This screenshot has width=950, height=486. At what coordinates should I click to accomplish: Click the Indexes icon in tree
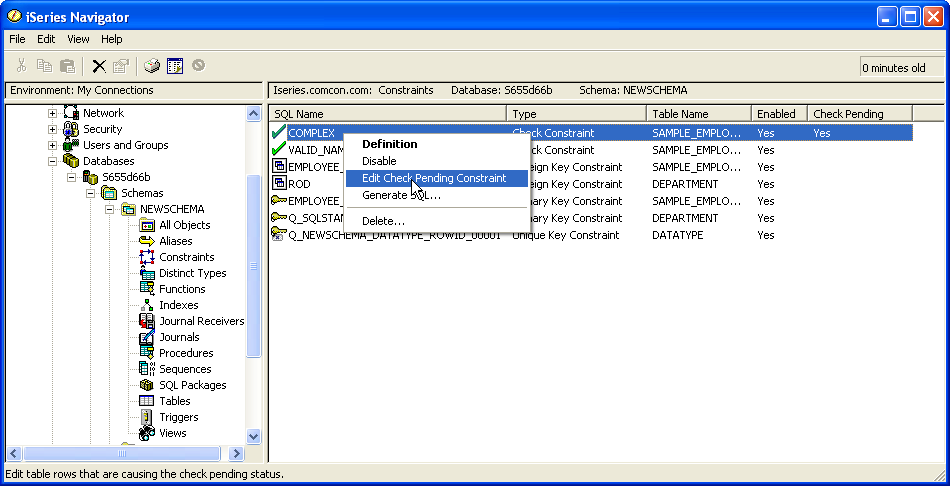pos(147,305)
